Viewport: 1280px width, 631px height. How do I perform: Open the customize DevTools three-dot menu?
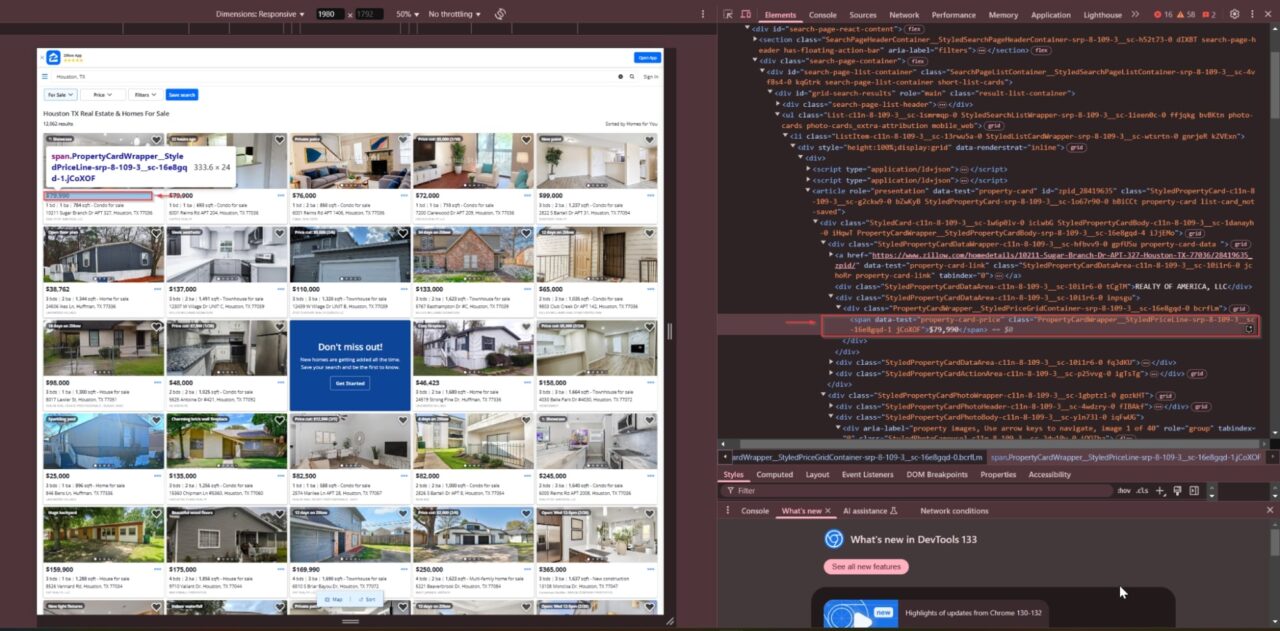(x=1252, y=14)
